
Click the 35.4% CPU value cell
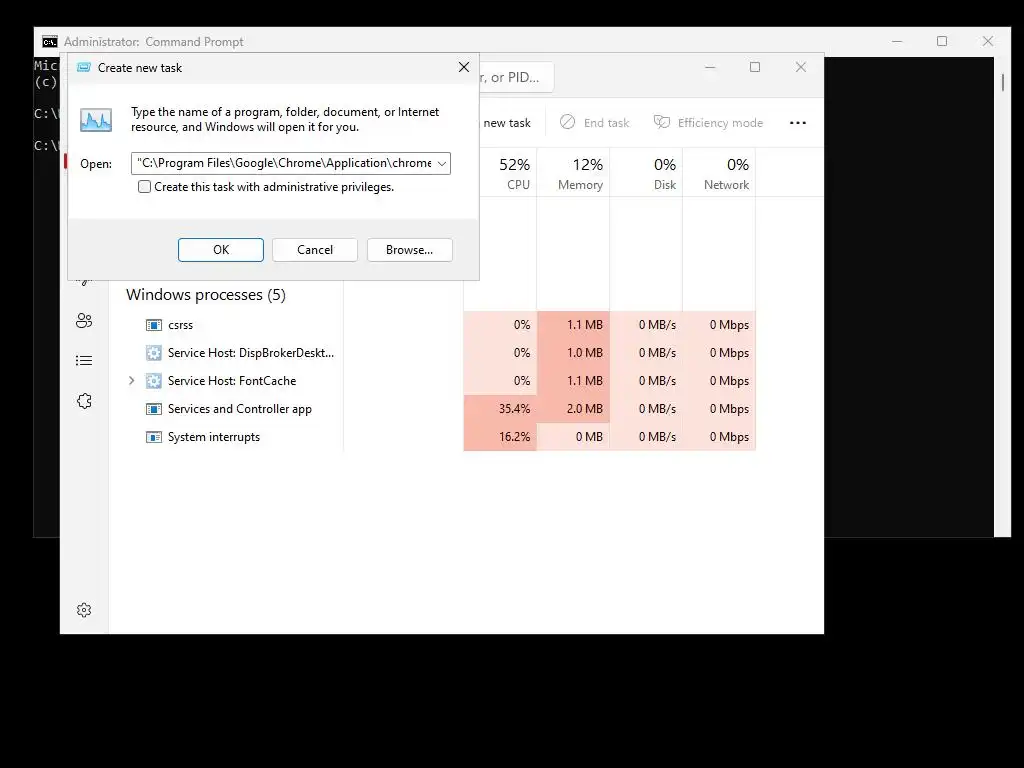point(500,409)
